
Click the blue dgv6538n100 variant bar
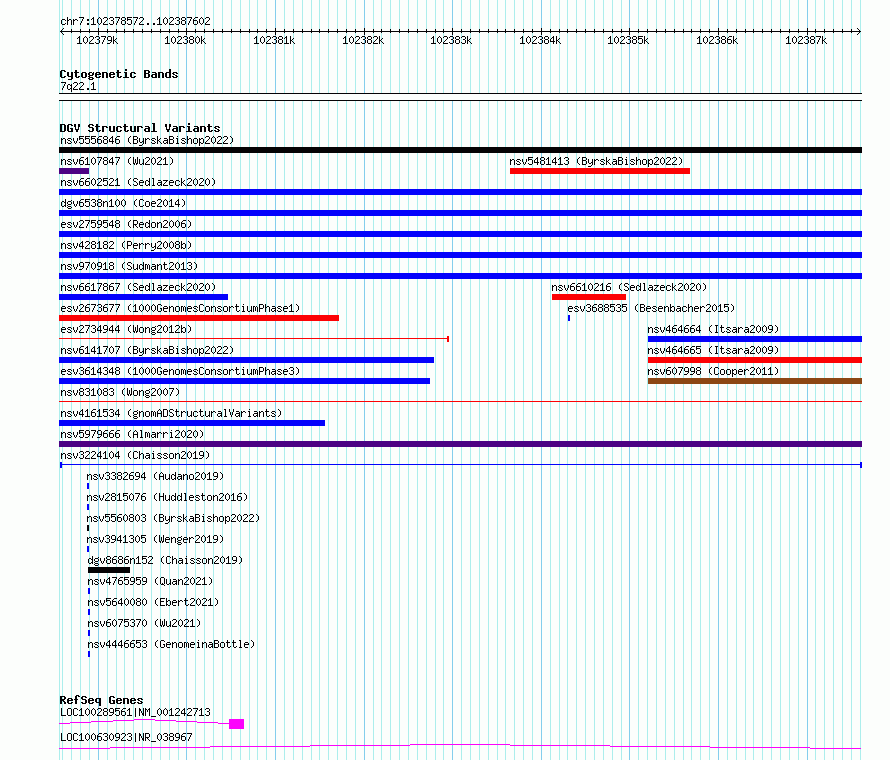[x=460, y=213]
